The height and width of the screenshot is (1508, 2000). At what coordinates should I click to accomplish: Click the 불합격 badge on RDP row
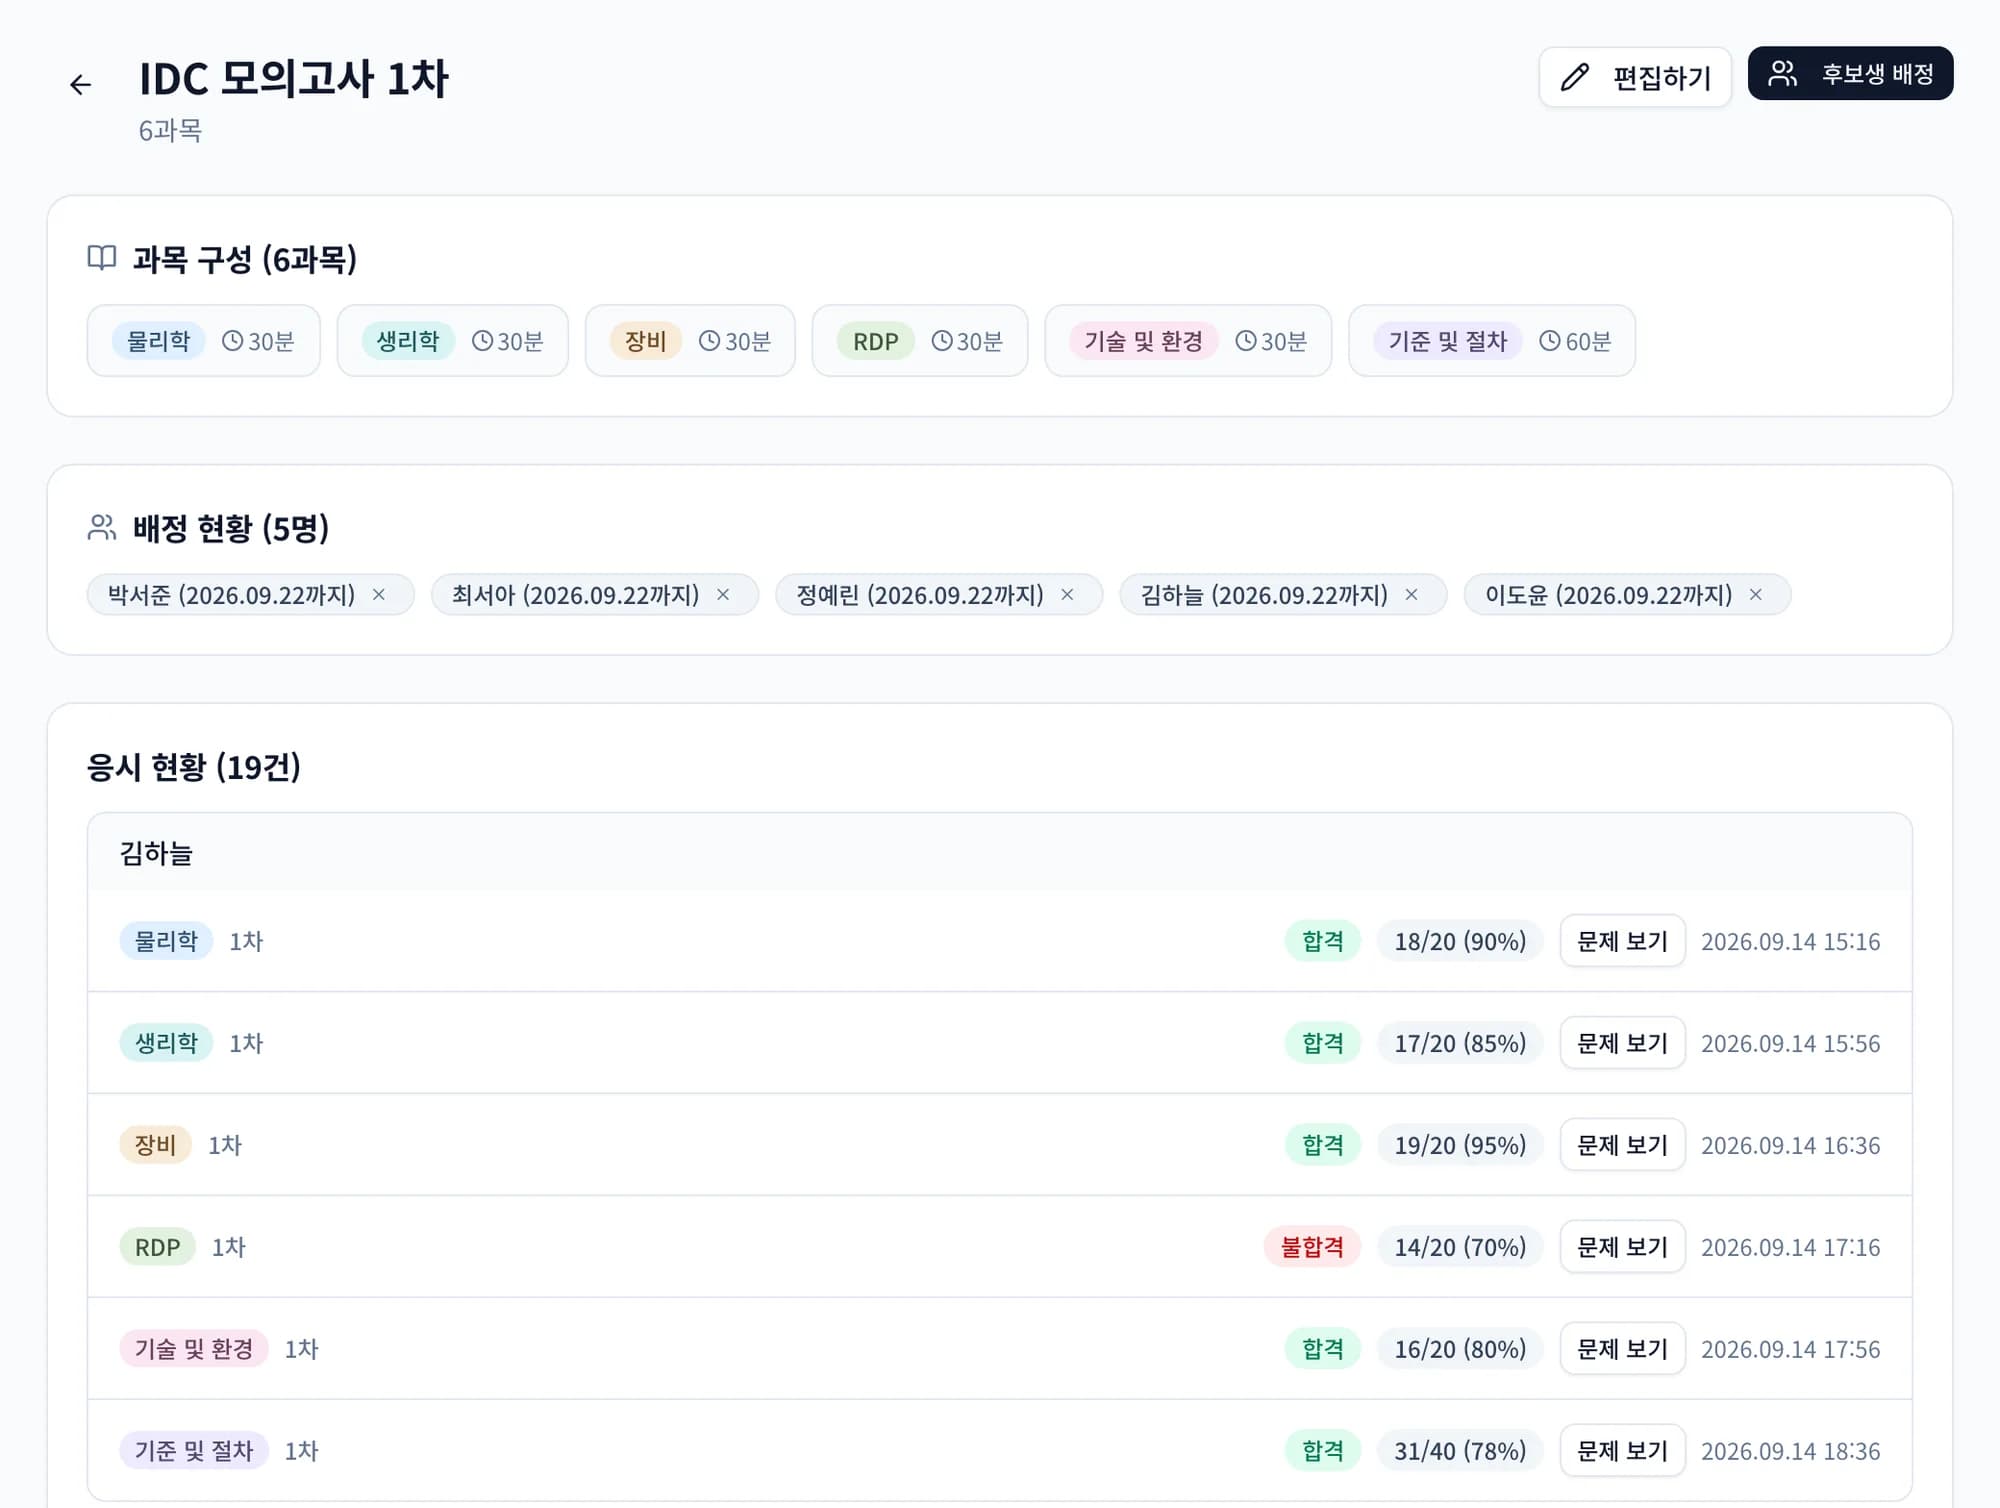click(1312, 1247)
